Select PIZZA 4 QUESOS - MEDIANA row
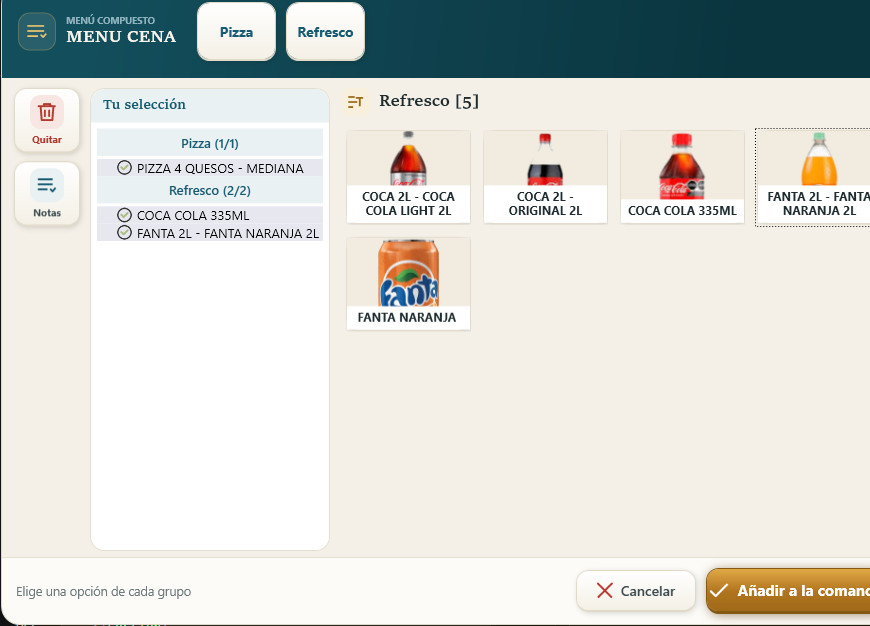This screenshot has height=626, width=870. pos(210,168)
